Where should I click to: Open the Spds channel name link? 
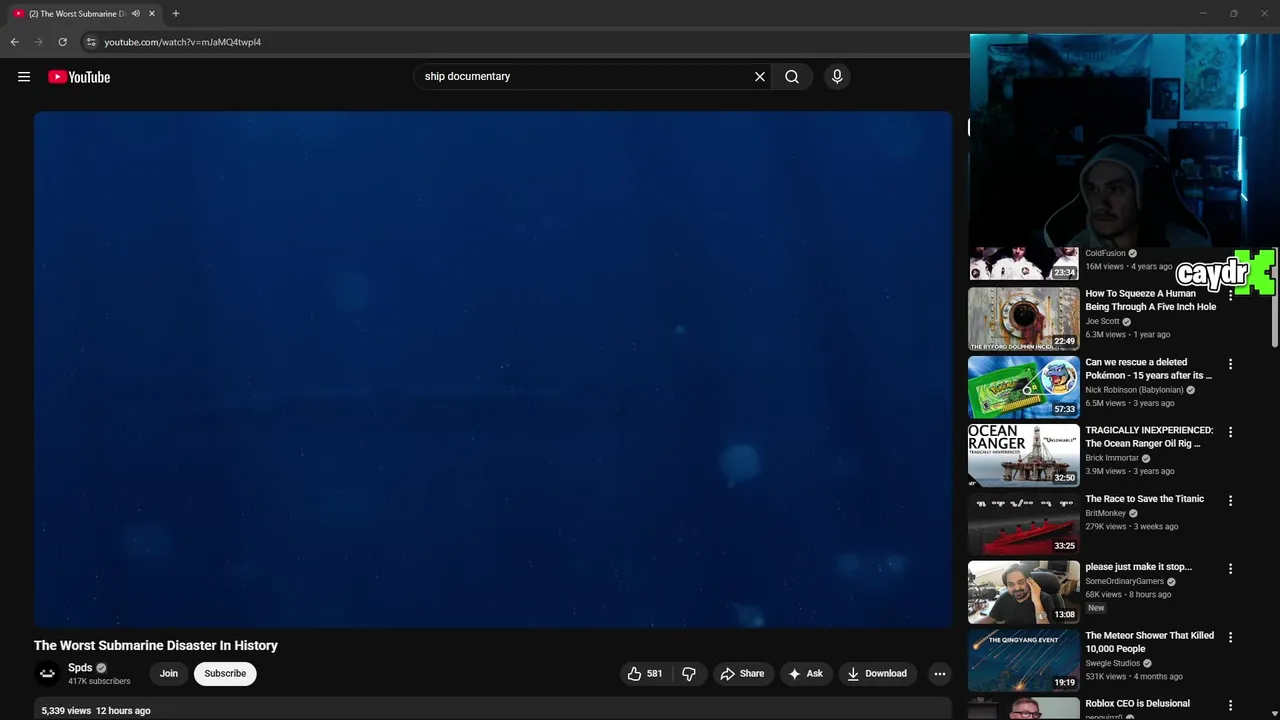[x=80, y=668]
